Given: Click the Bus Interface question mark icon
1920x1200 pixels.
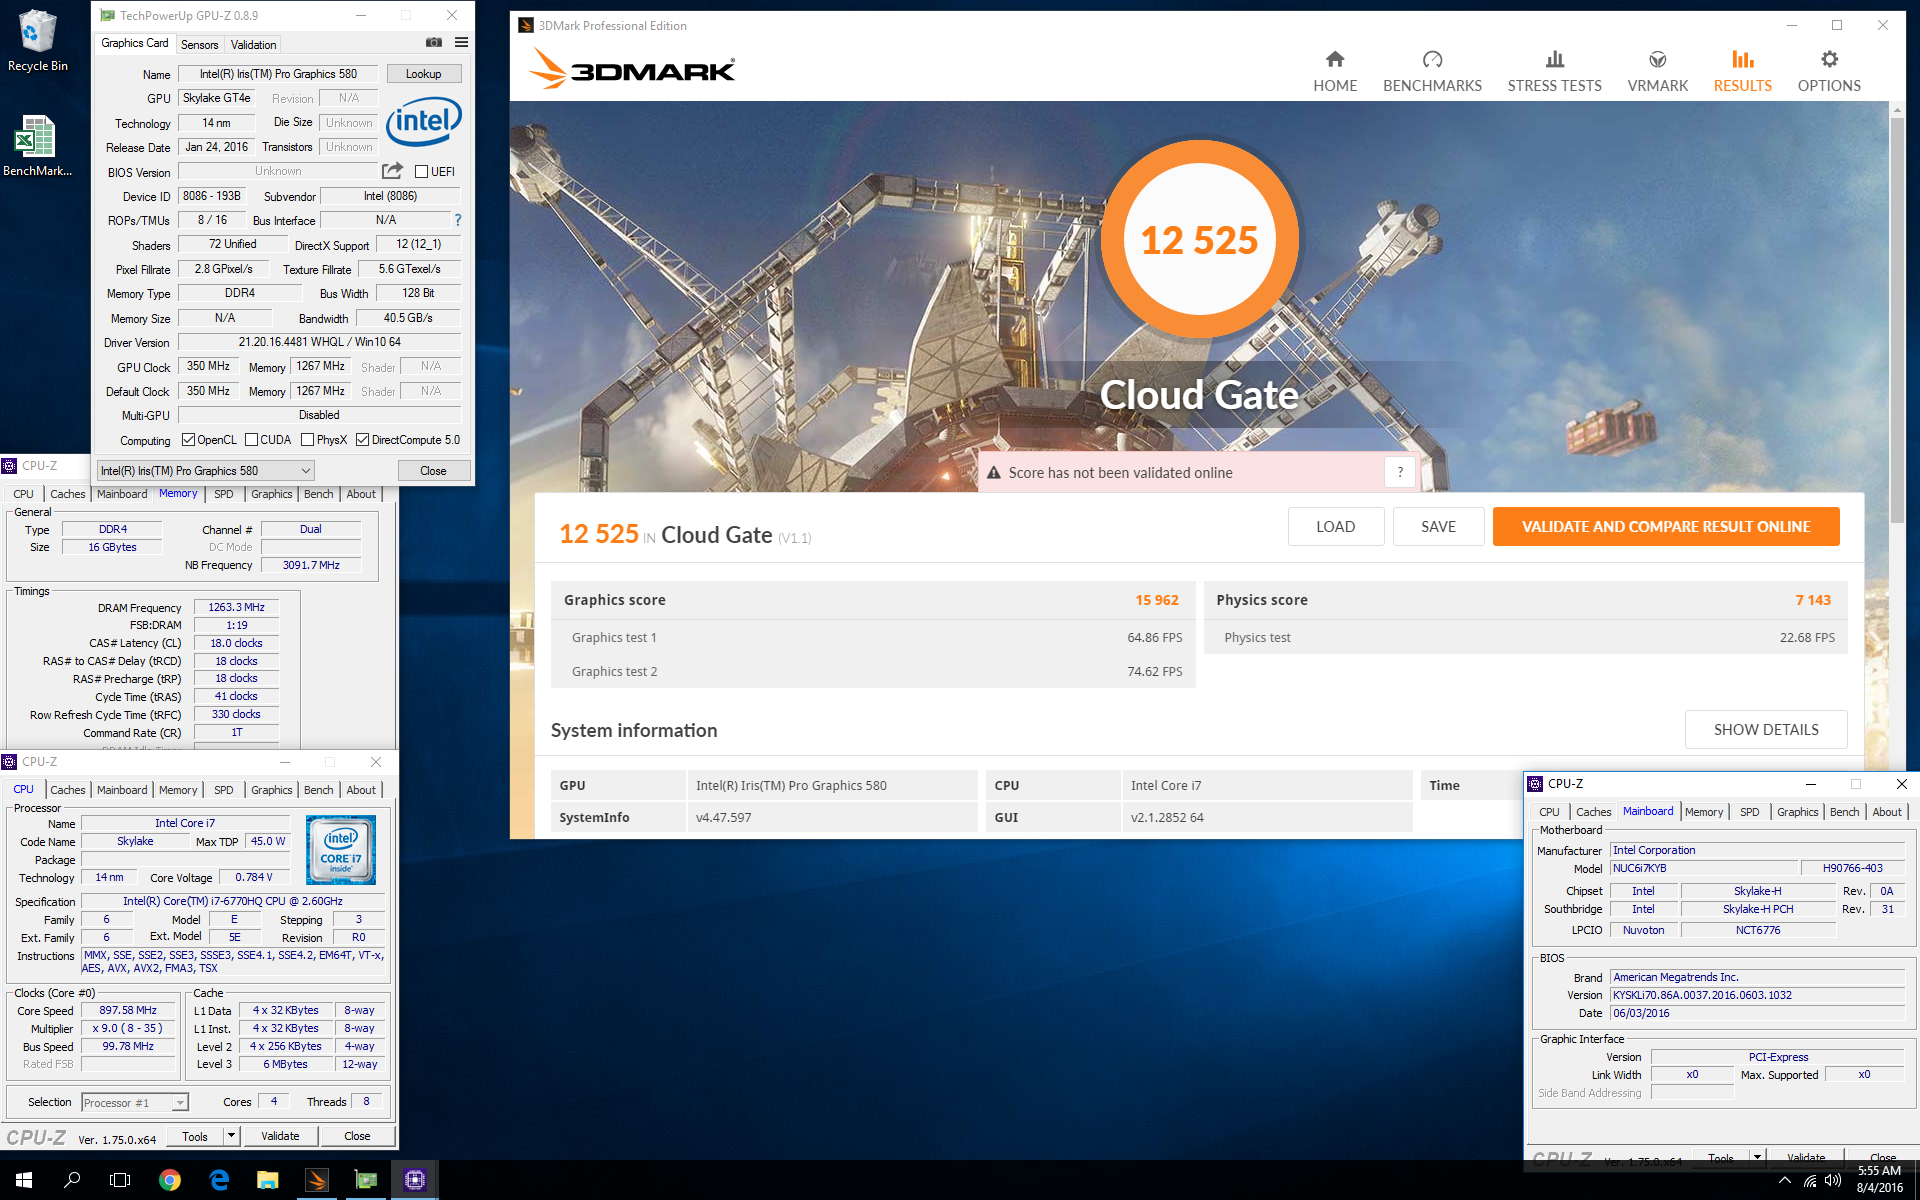Looking at the screenshot, I should 458,220.
